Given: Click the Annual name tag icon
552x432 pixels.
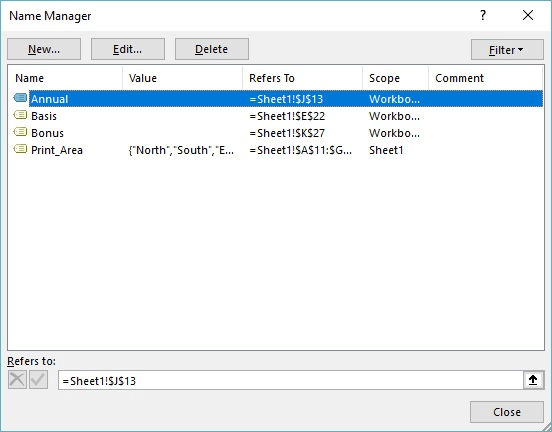Looking at the screenshot, I should coord(20,98).
